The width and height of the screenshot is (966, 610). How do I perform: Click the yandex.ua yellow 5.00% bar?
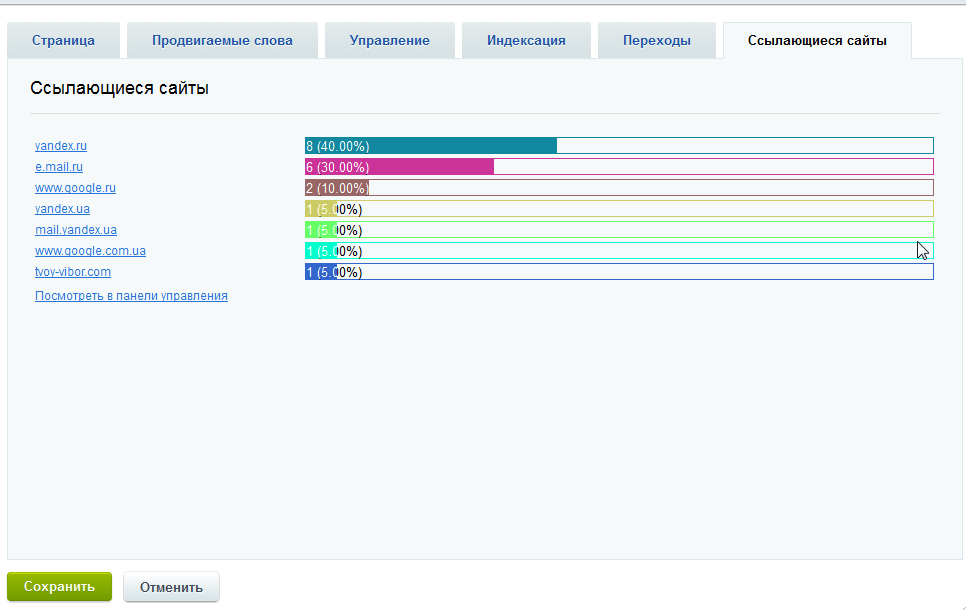point(619,209)
